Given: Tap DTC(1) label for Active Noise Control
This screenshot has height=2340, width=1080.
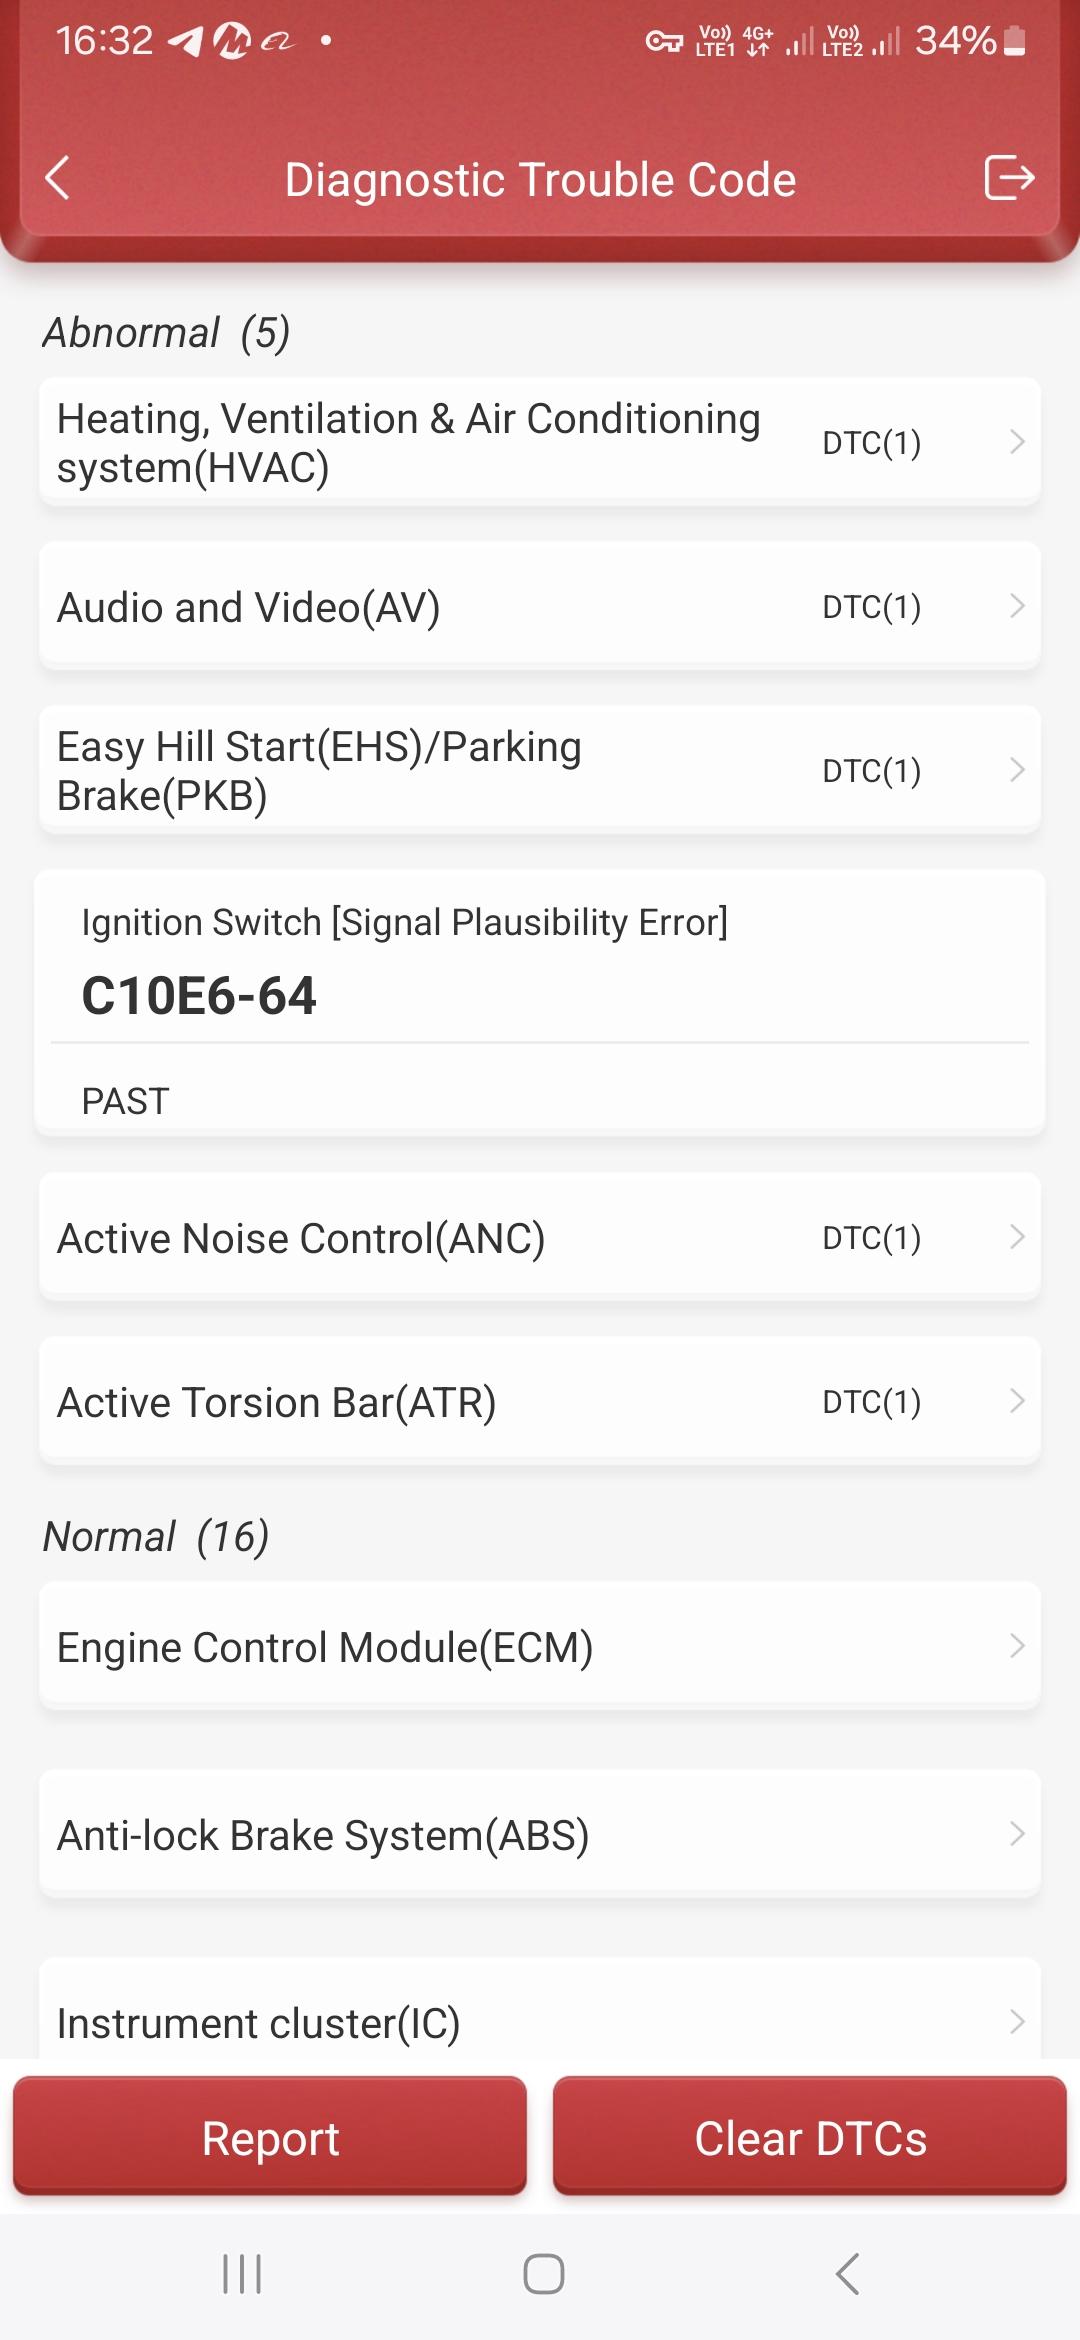Looking at the screenshot, I should 871,1238.
